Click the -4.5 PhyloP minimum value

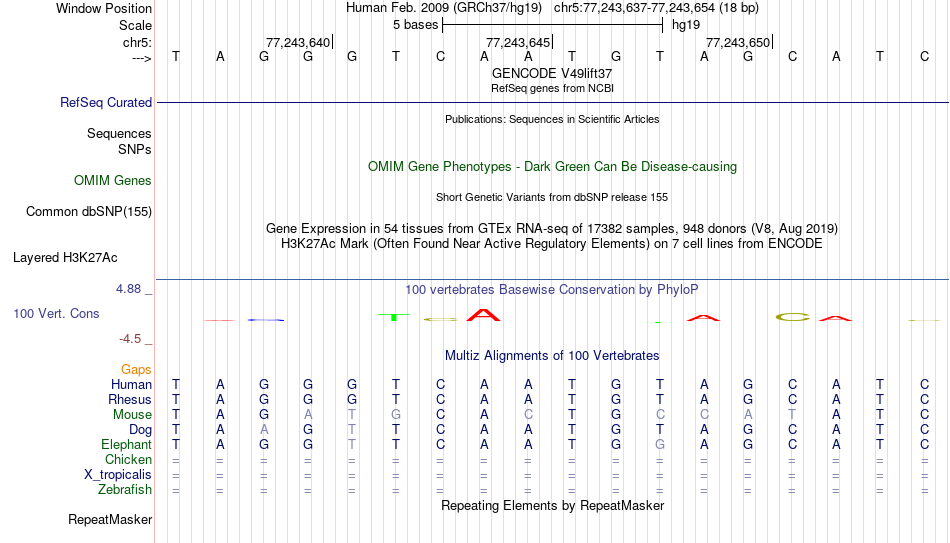click(130, 339)
